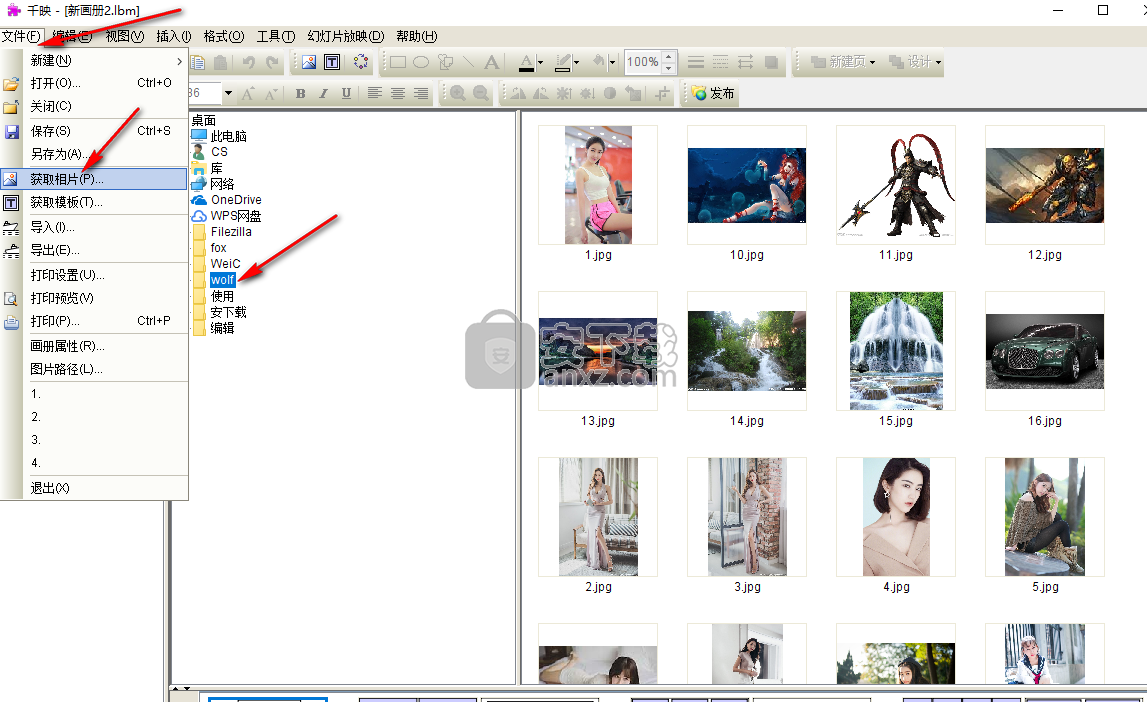Screen dimensions: 1147x702
Task: Select 另存为(A)... menu entry
Action: tap(94, 154)
